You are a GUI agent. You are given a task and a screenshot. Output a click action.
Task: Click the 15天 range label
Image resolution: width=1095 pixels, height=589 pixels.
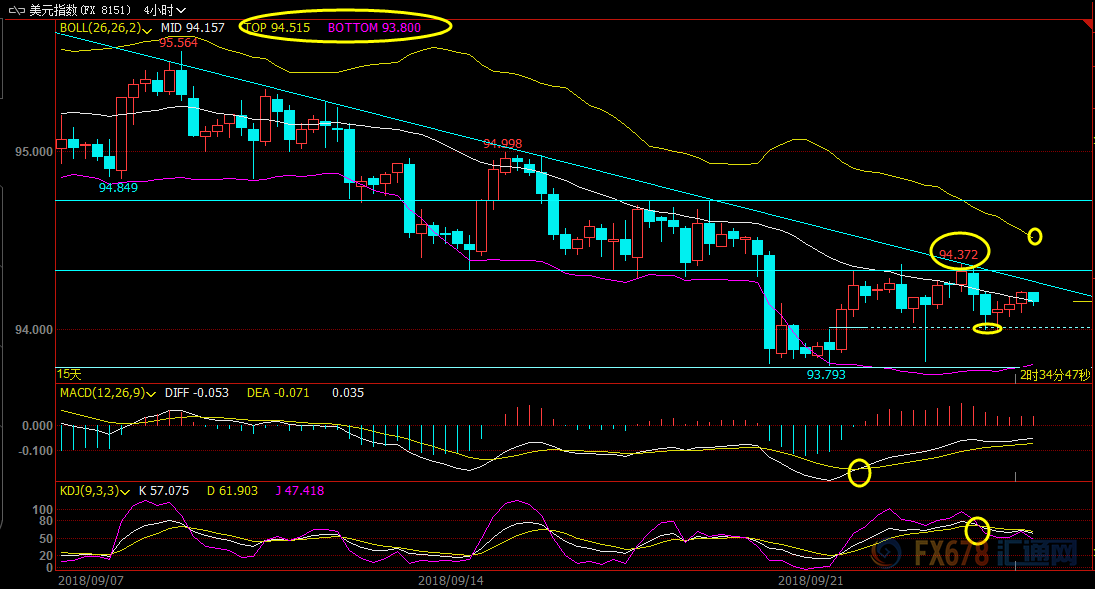tap(69, 375)
